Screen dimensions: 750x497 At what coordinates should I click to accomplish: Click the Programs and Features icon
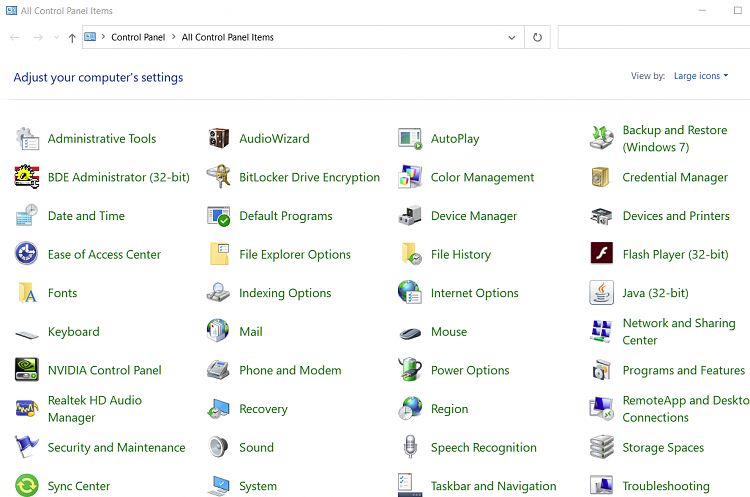click(602, 370)
